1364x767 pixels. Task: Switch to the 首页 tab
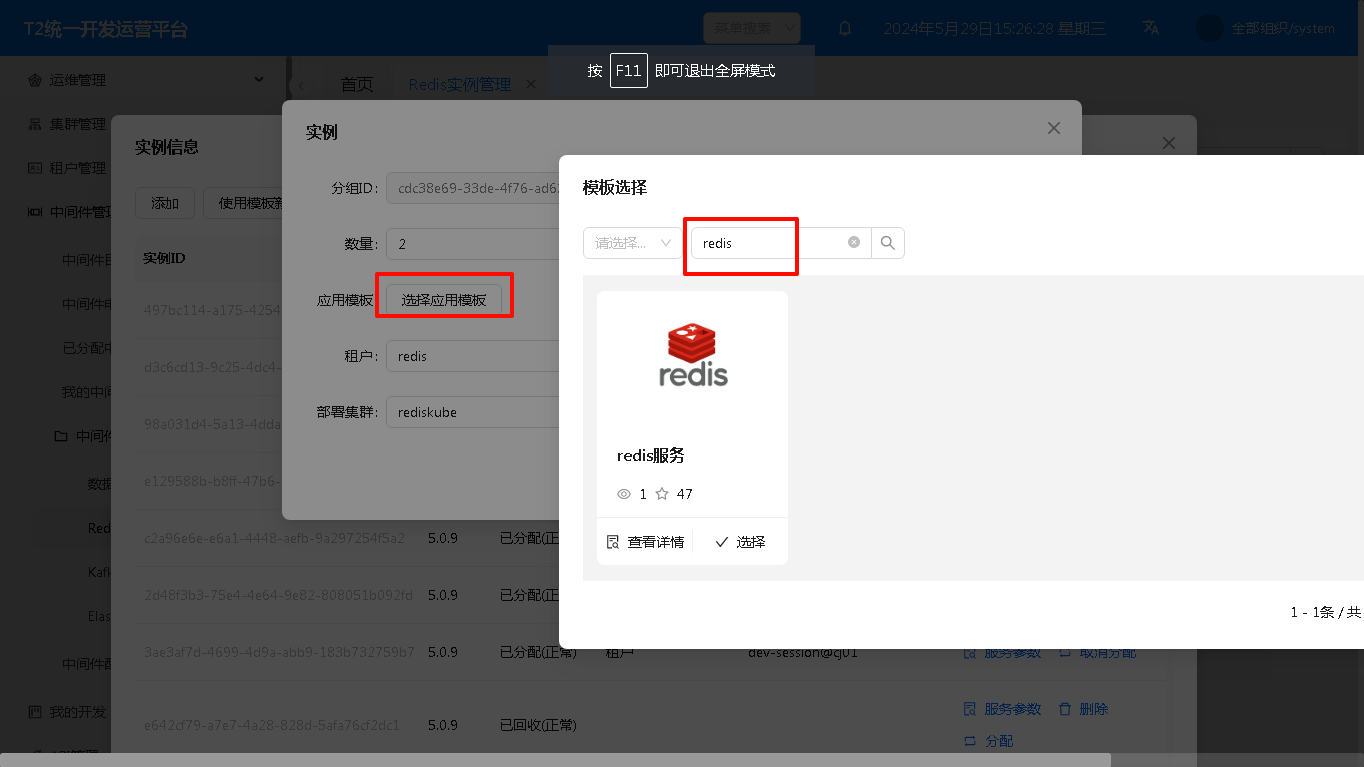(357, 85)
